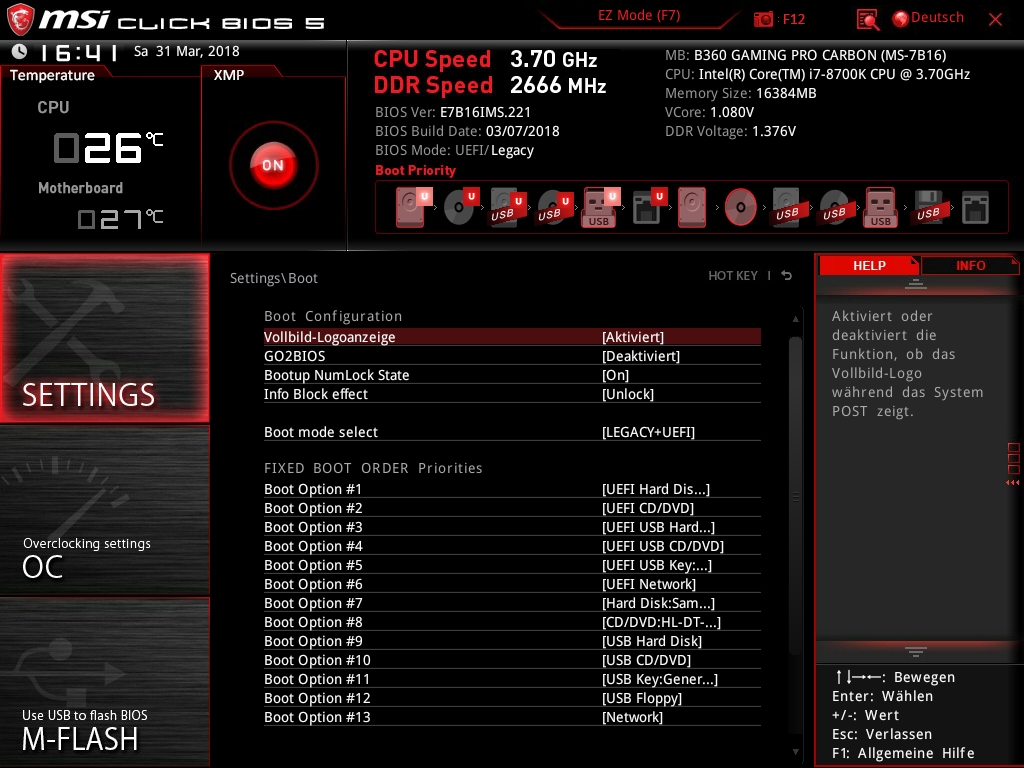Toggle Vollbild-Logoanzeige [Aktiviert] setting

(512, 337)
